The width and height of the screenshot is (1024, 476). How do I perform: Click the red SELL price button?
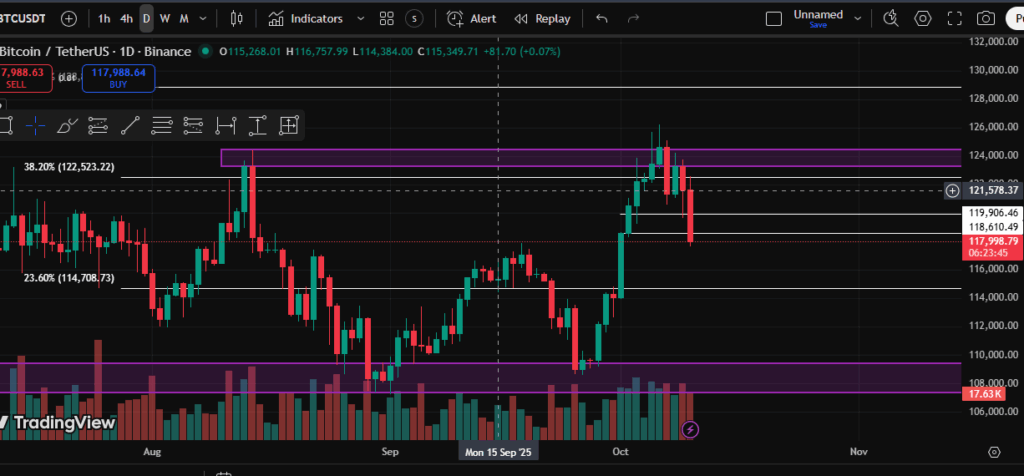pos(24,78)
